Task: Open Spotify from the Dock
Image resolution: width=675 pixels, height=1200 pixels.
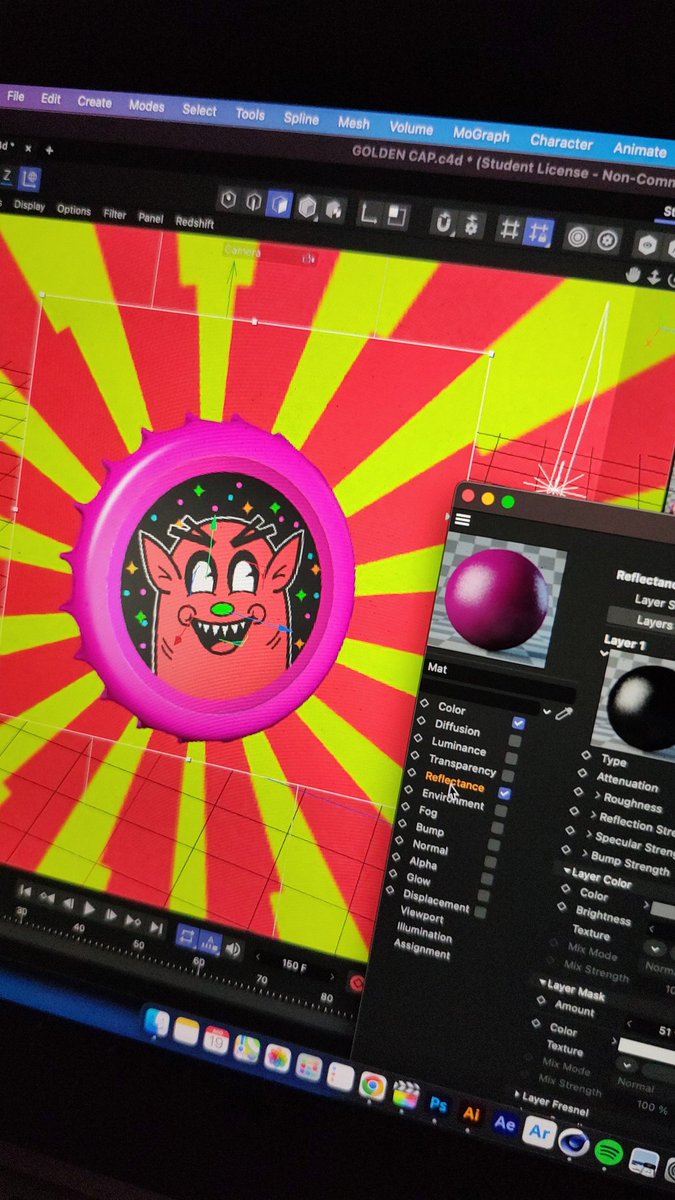Action: tap(609, 1152)
